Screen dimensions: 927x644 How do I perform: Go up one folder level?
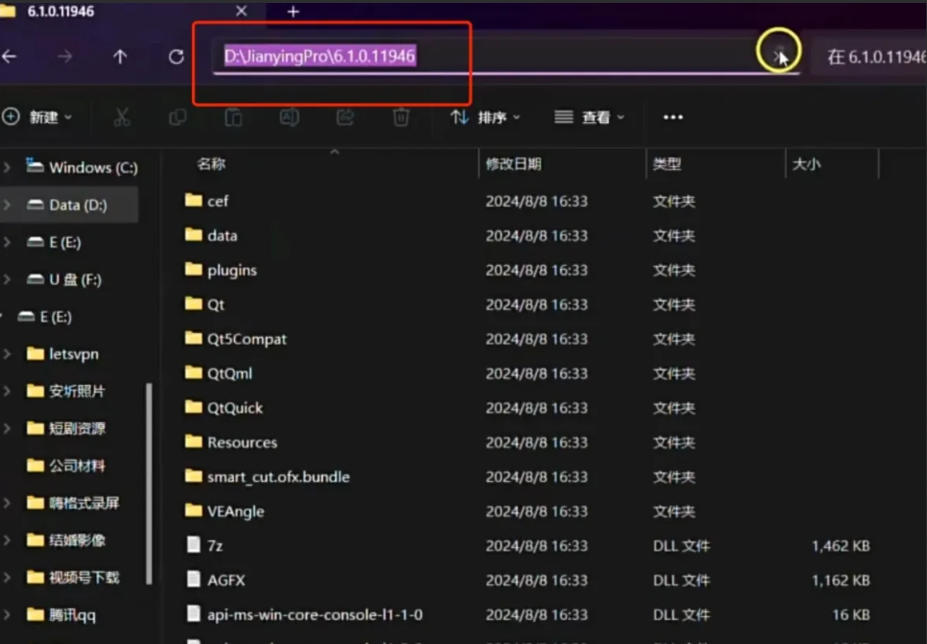click(x=120, y=57)
